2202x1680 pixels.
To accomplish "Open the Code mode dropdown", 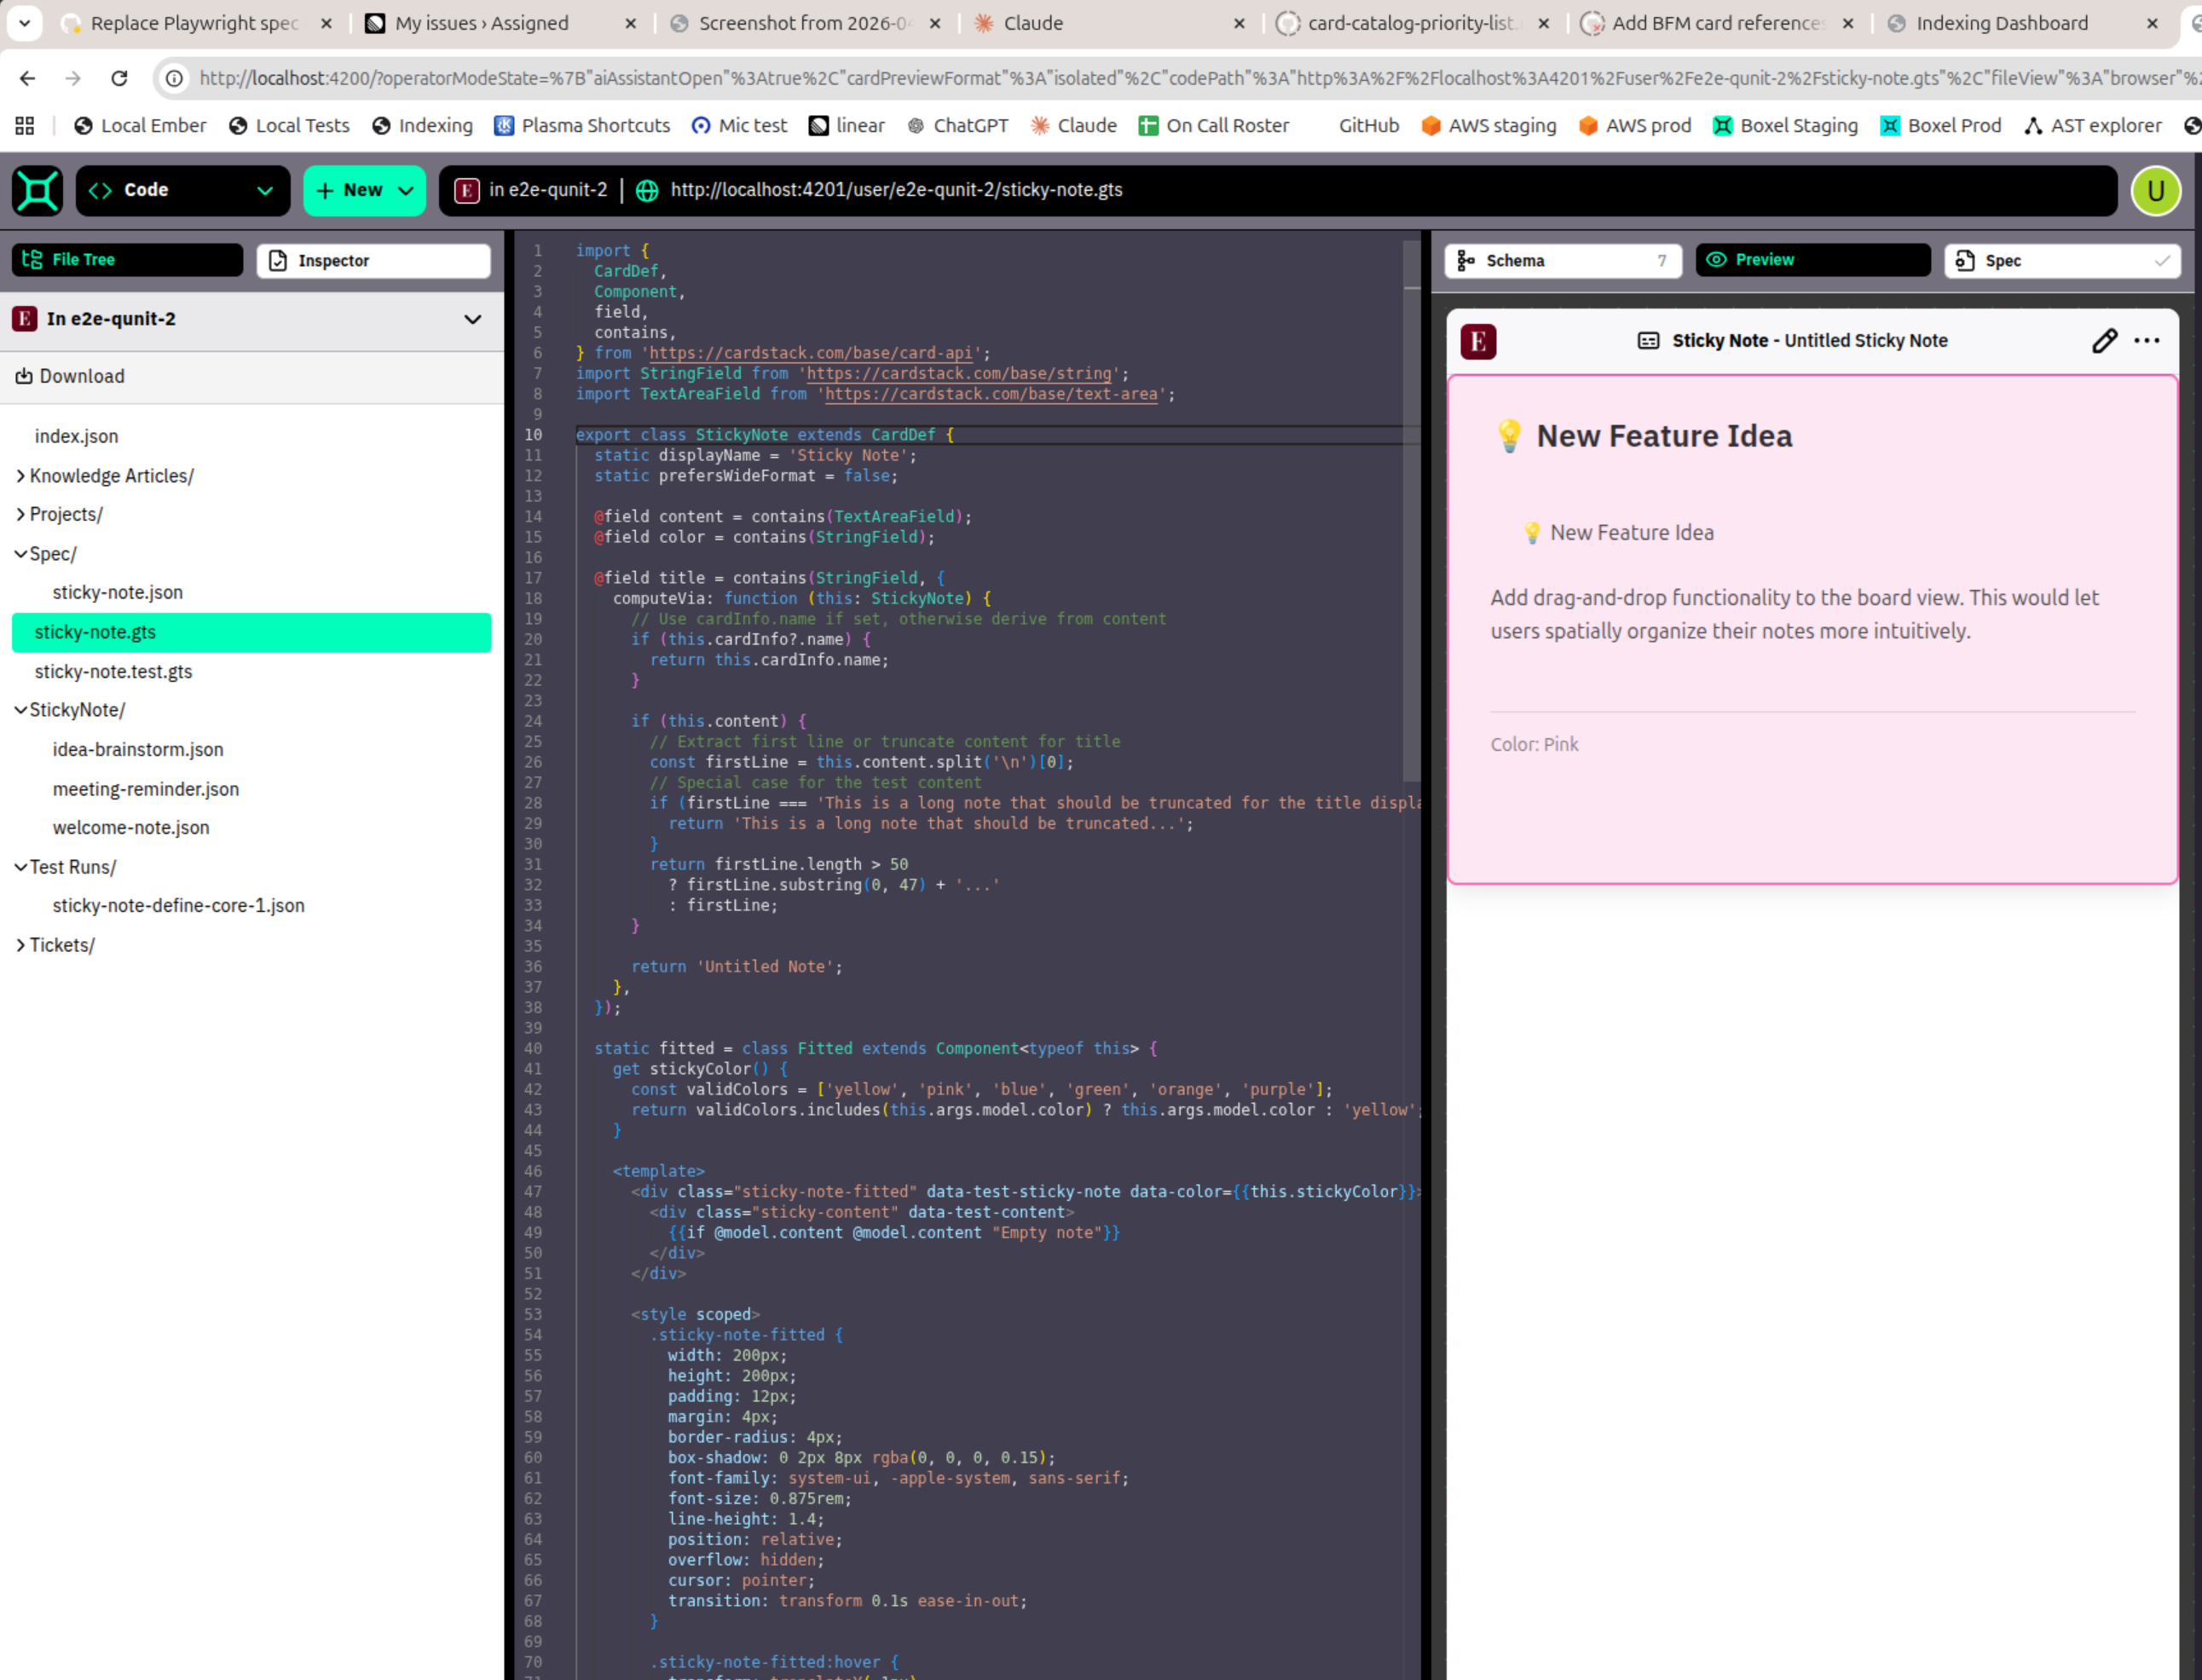I will pyautogui.click(x=183, y=190).
